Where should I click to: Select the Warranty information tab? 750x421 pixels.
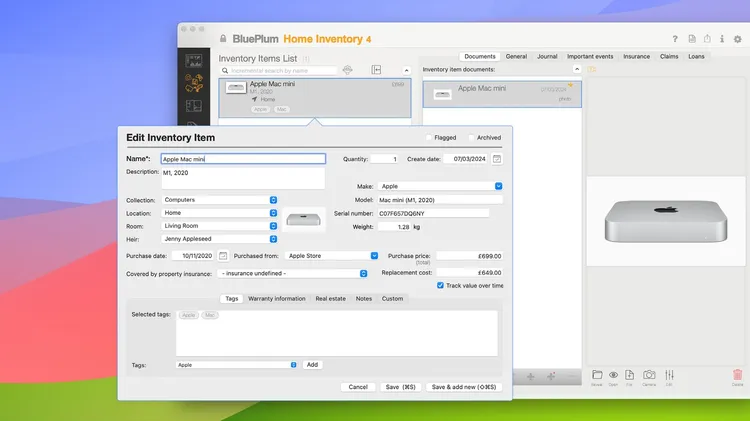(x=276, y=299)
